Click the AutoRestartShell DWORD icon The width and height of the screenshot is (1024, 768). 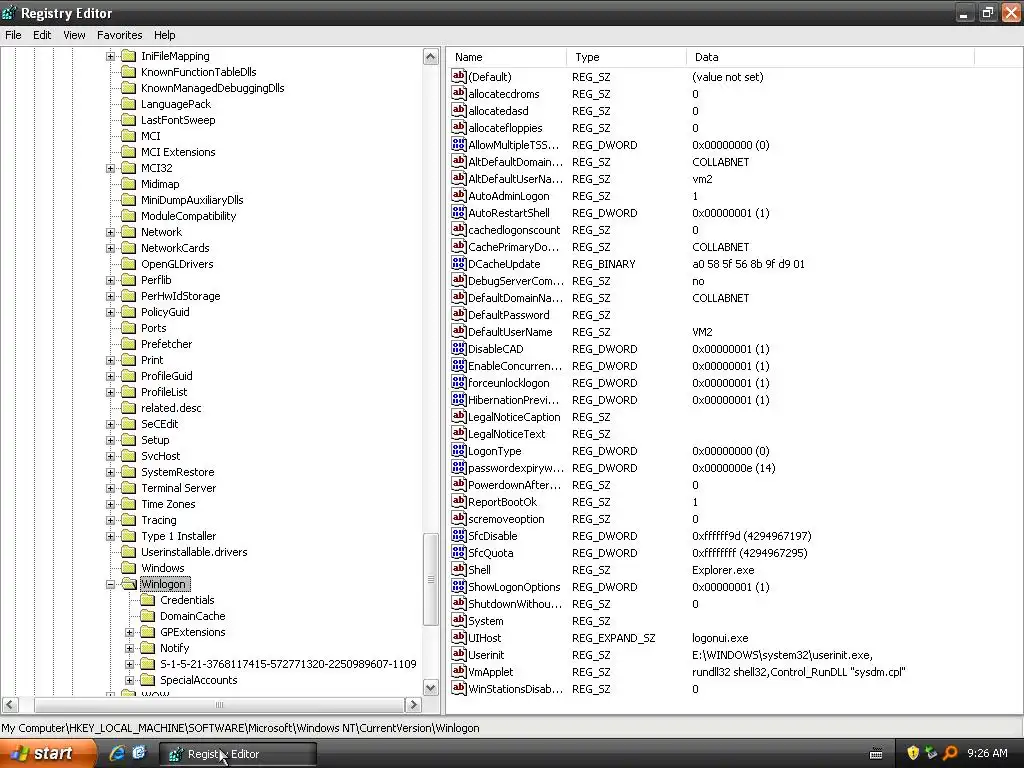458,212
